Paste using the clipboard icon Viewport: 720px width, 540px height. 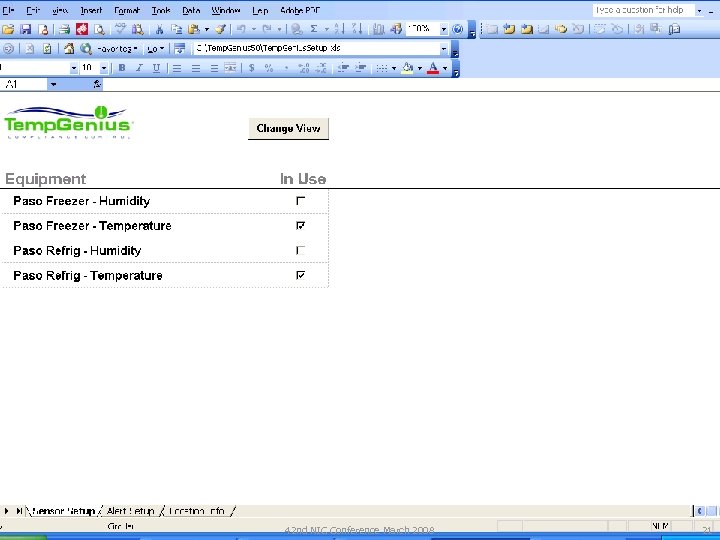[x=194, y=29]
